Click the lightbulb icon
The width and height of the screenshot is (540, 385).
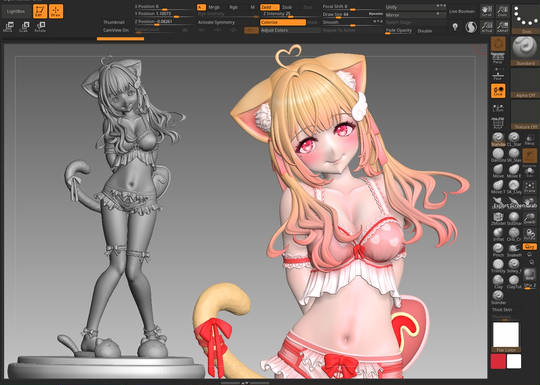[x=455, y=27]
